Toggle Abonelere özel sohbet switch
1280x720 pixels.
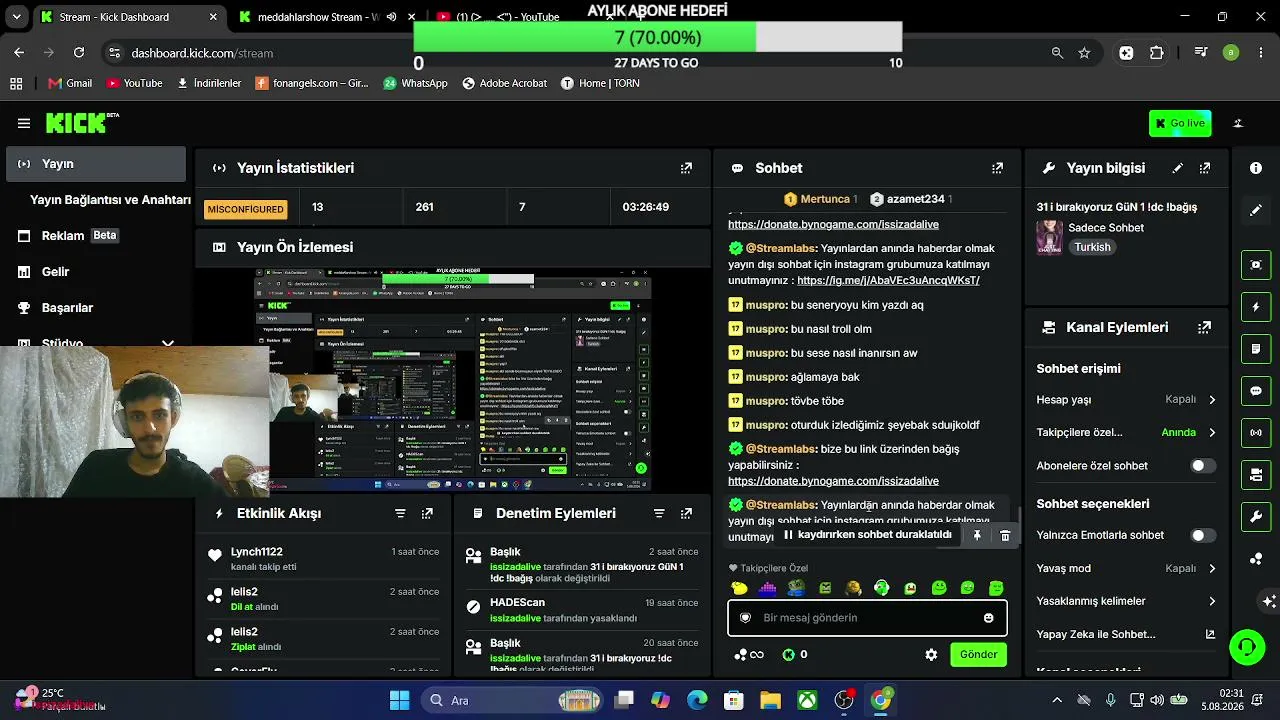[1203, 466]
